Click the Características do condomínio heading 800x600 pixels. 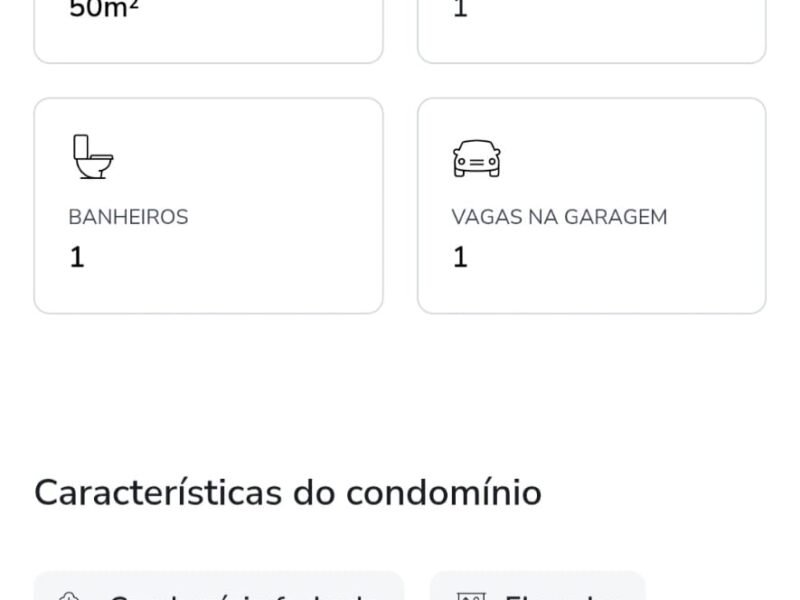pyautogui.click(x=288, y=493)
